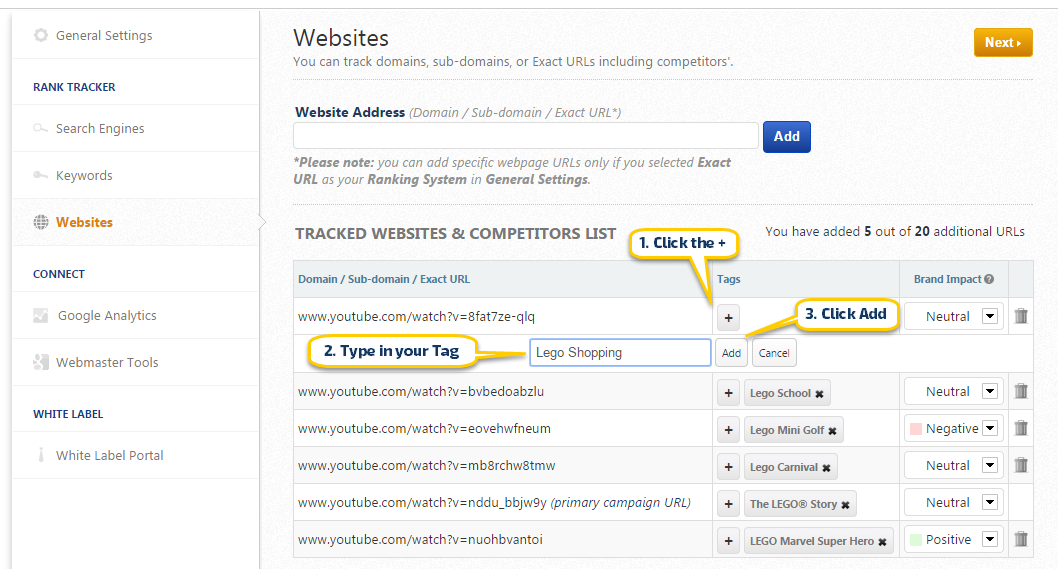
Task: Remove the Lego Mini Golf tag
Action: [x=832, y=430]
